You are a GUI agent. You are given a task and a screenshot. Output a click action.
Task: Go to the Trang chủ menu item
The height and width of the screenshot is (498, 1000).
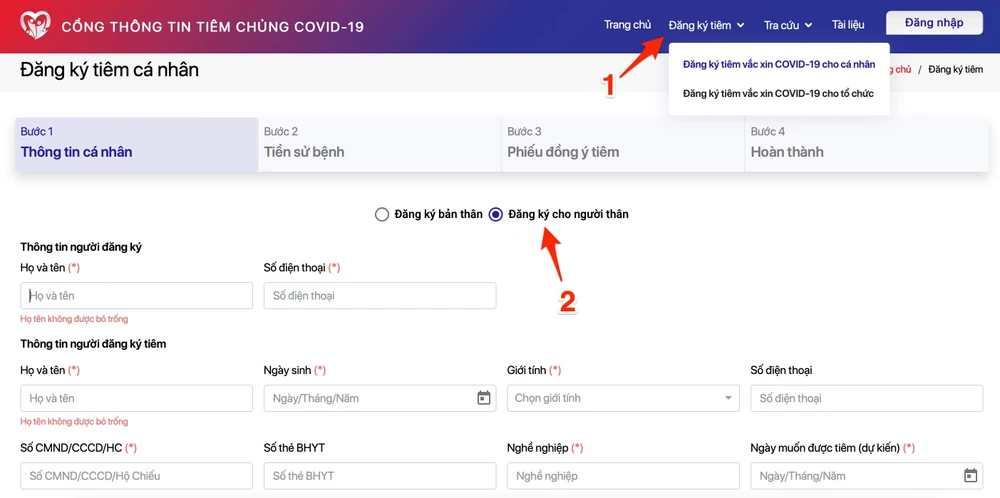627,25
